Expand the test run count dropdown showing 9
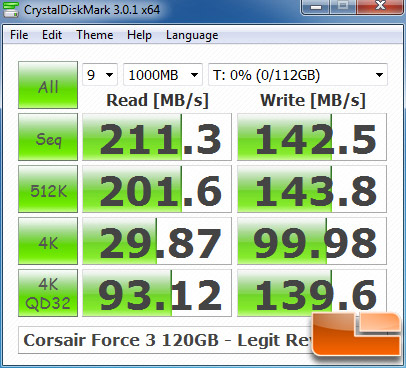This screenshot has width=406, height=368. coord(100,75)
